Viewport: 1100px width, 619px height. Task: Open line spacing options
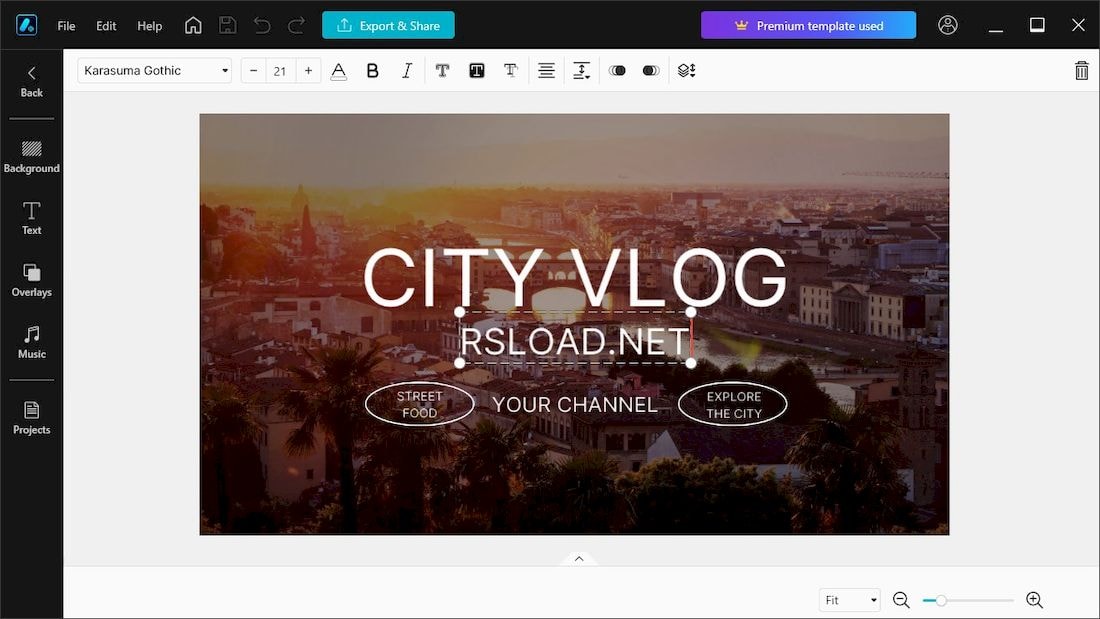582,70
